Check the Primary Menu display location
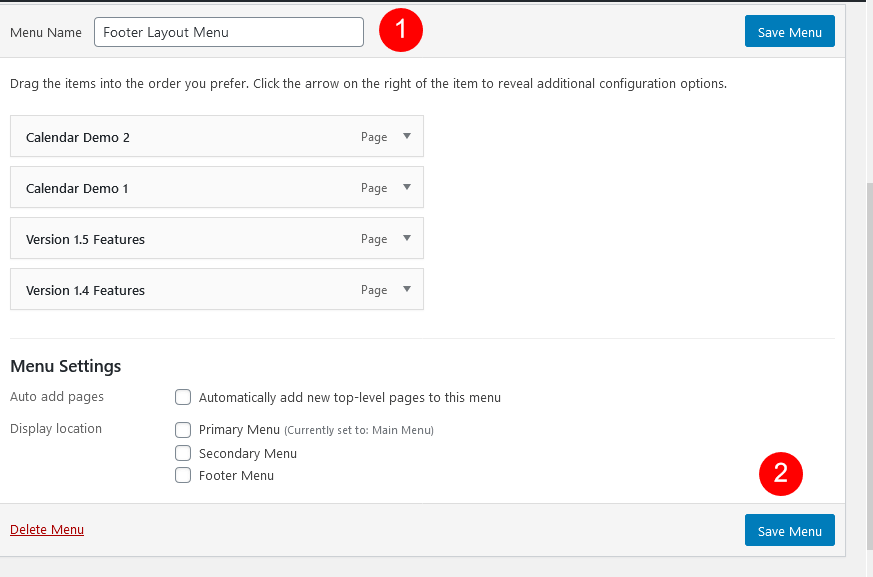 [x=183, y=429]
